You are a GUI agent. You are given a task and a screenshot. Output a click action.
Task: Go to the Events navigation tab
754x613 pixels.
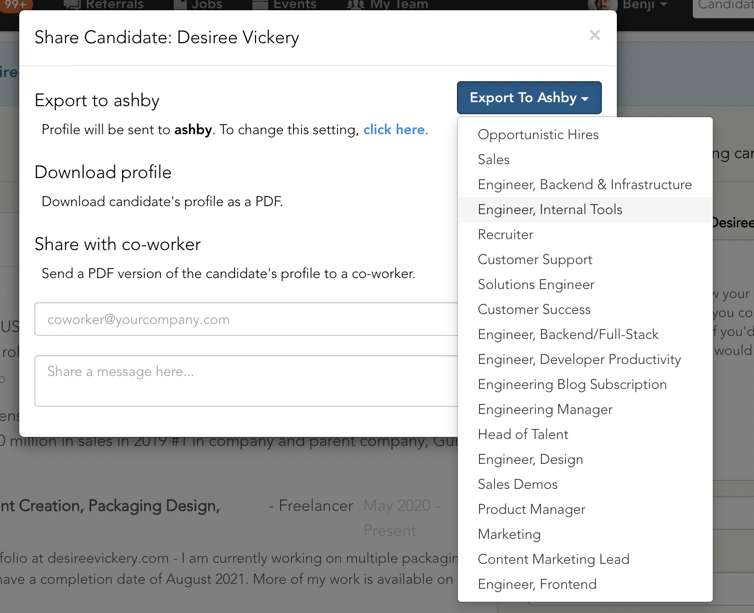click(x=284, y=5)
